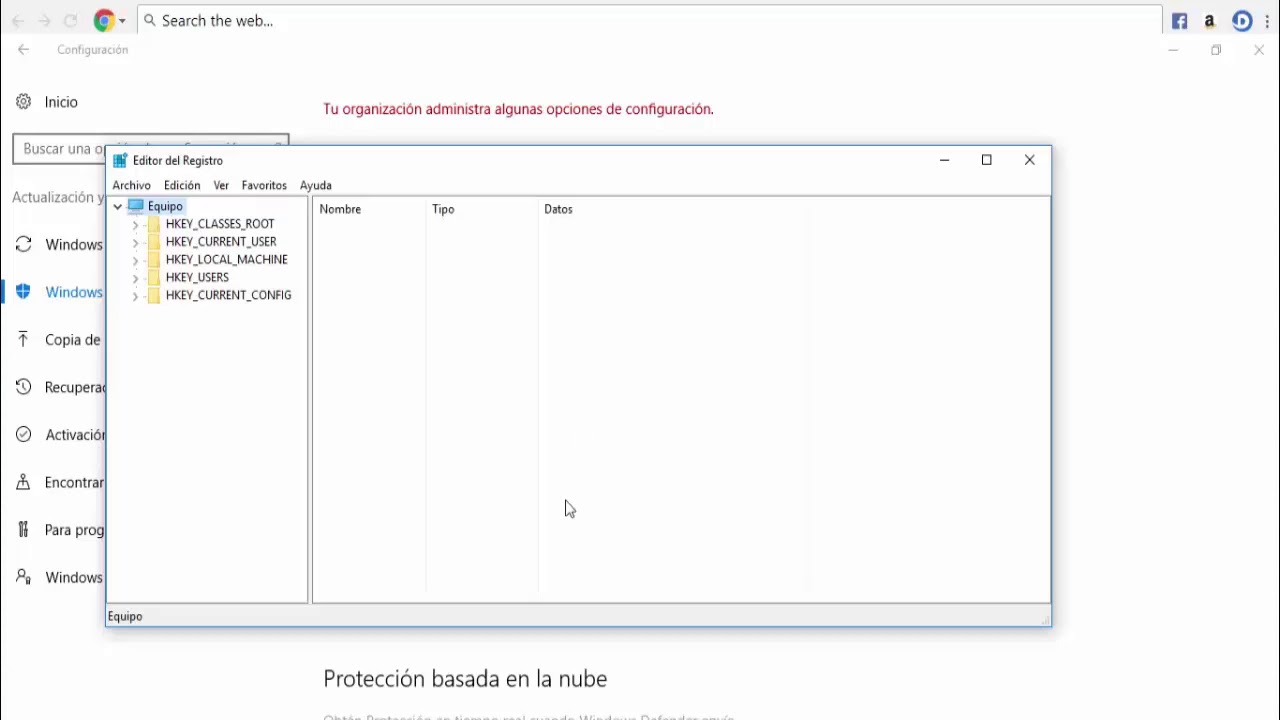Screen dimensions: 1280x720
Task: Select the HKEY_USERS label
Action: pyautogui.click(x=197, y=278)
